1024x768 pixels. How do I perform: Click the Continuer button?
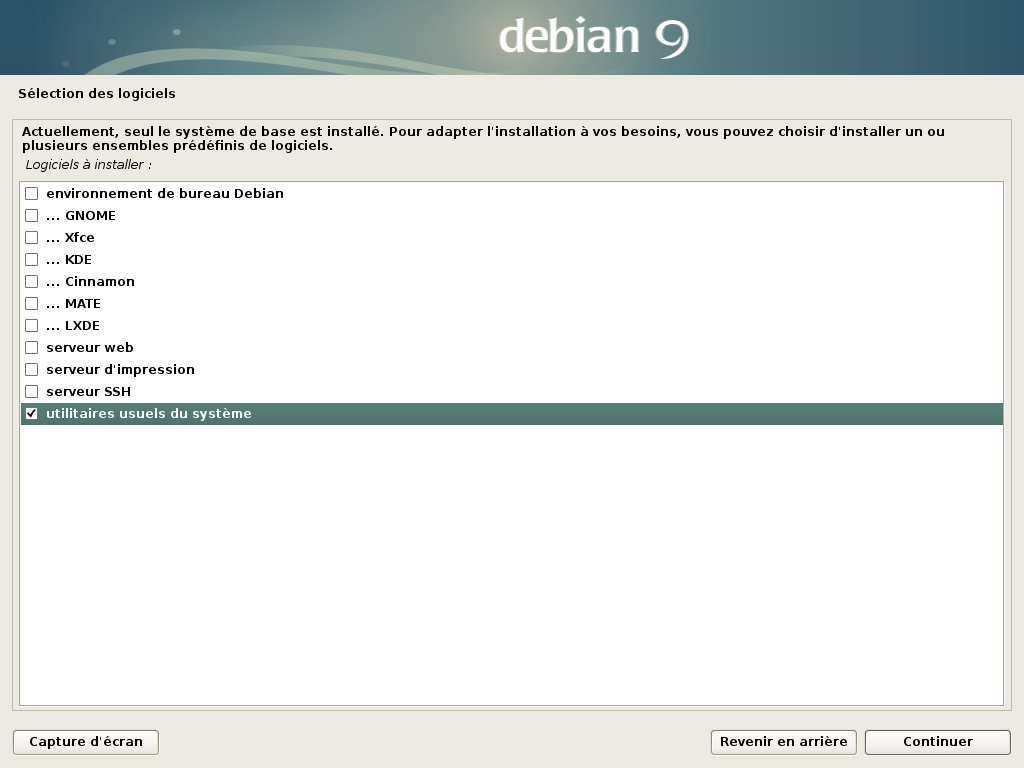click(x=938, y=742)
